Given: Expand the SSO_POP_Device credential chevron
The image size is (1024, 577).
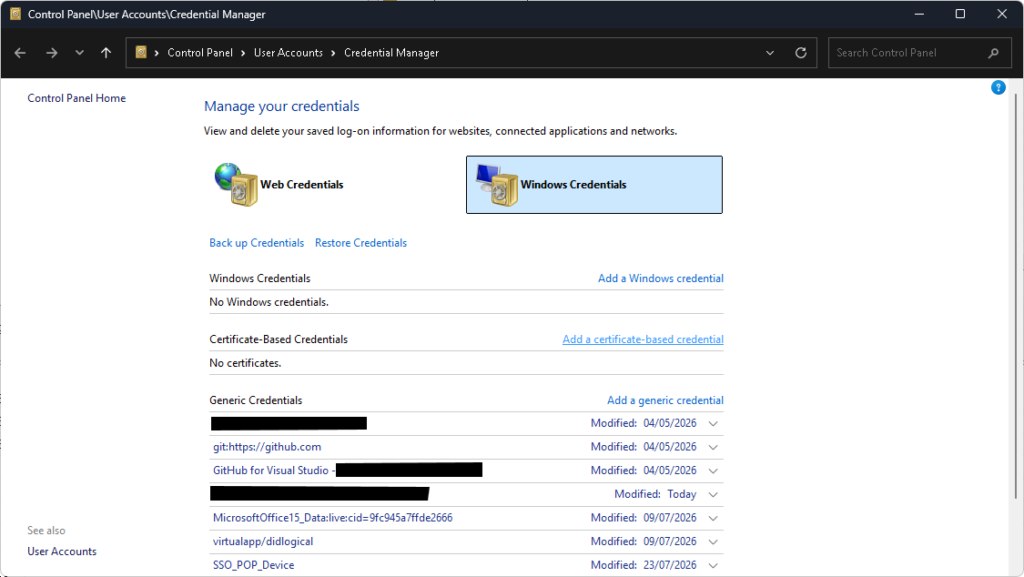Looking at the screenshot, I should pyautogui.click(x=713, y=565).
